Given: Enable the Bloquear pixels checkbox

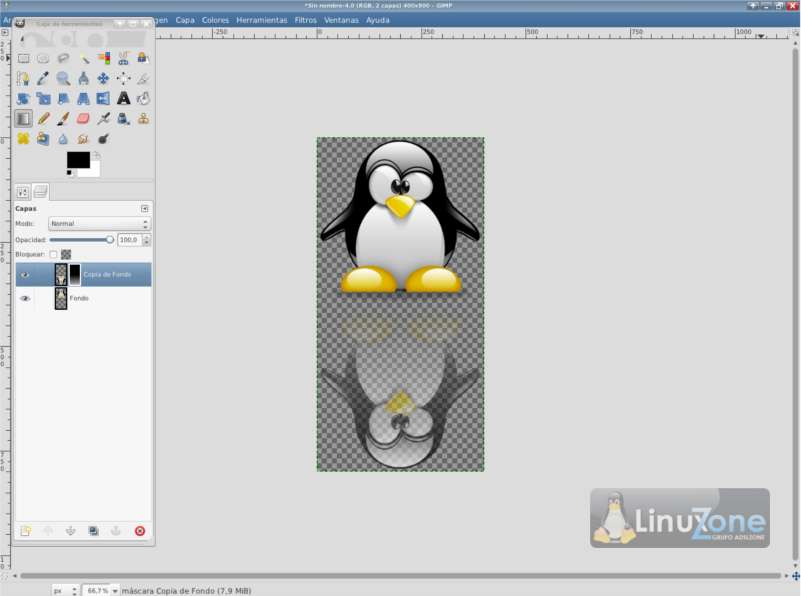Looking at the screenshot, I should tap(53, 254).
